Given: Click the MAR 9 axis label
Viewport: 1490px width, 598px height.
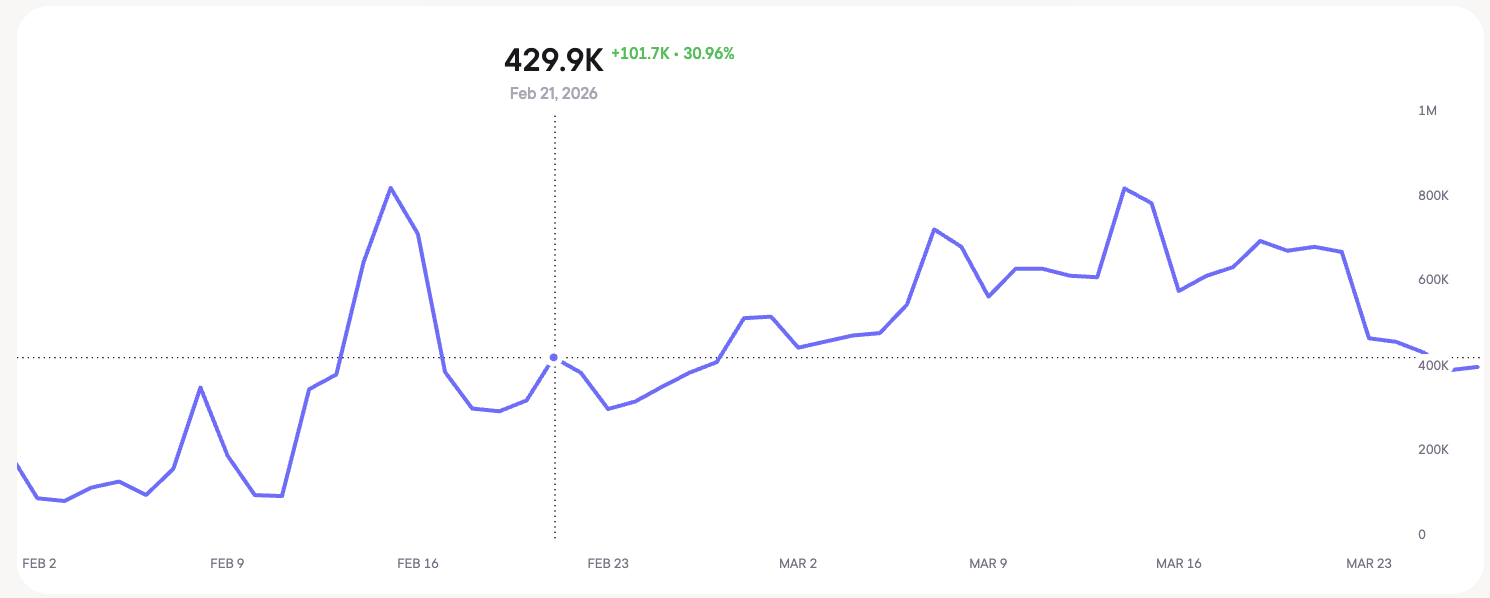Looking at the screenshot, I should pos(988,564).
